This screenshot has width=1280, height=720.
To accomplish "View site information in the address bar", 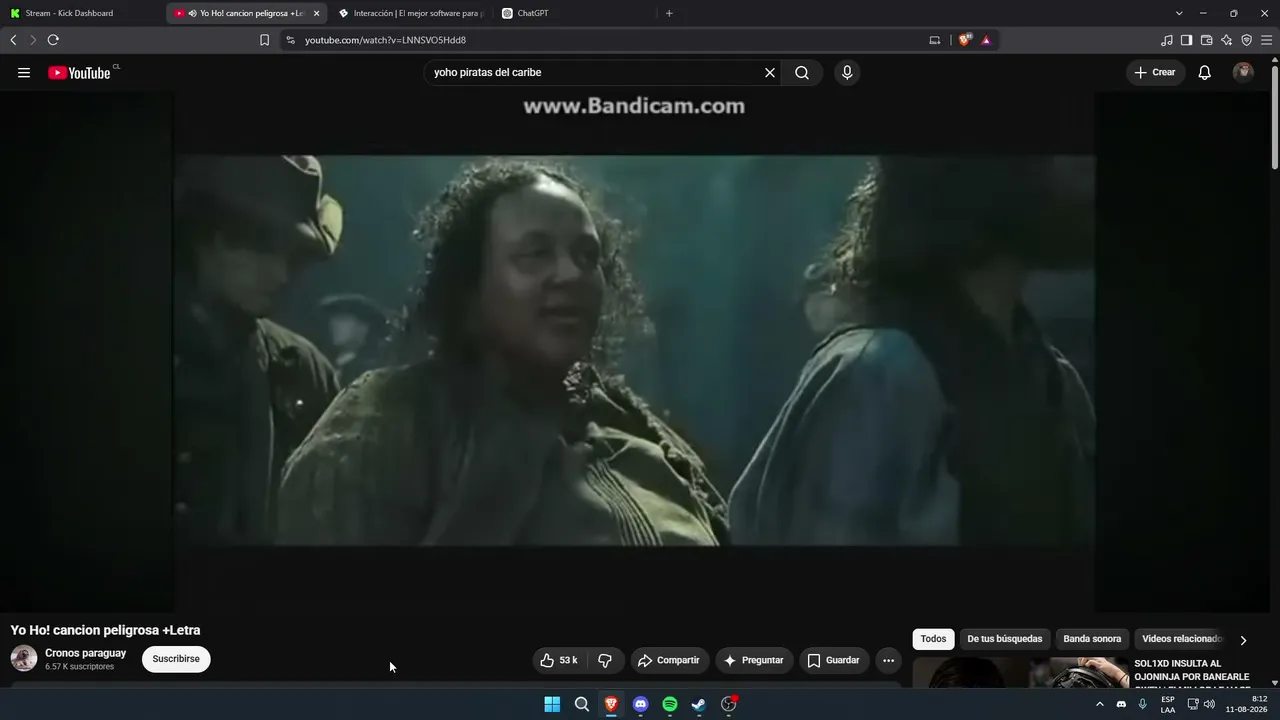I will pyautogui.click(x=290, y=40).
